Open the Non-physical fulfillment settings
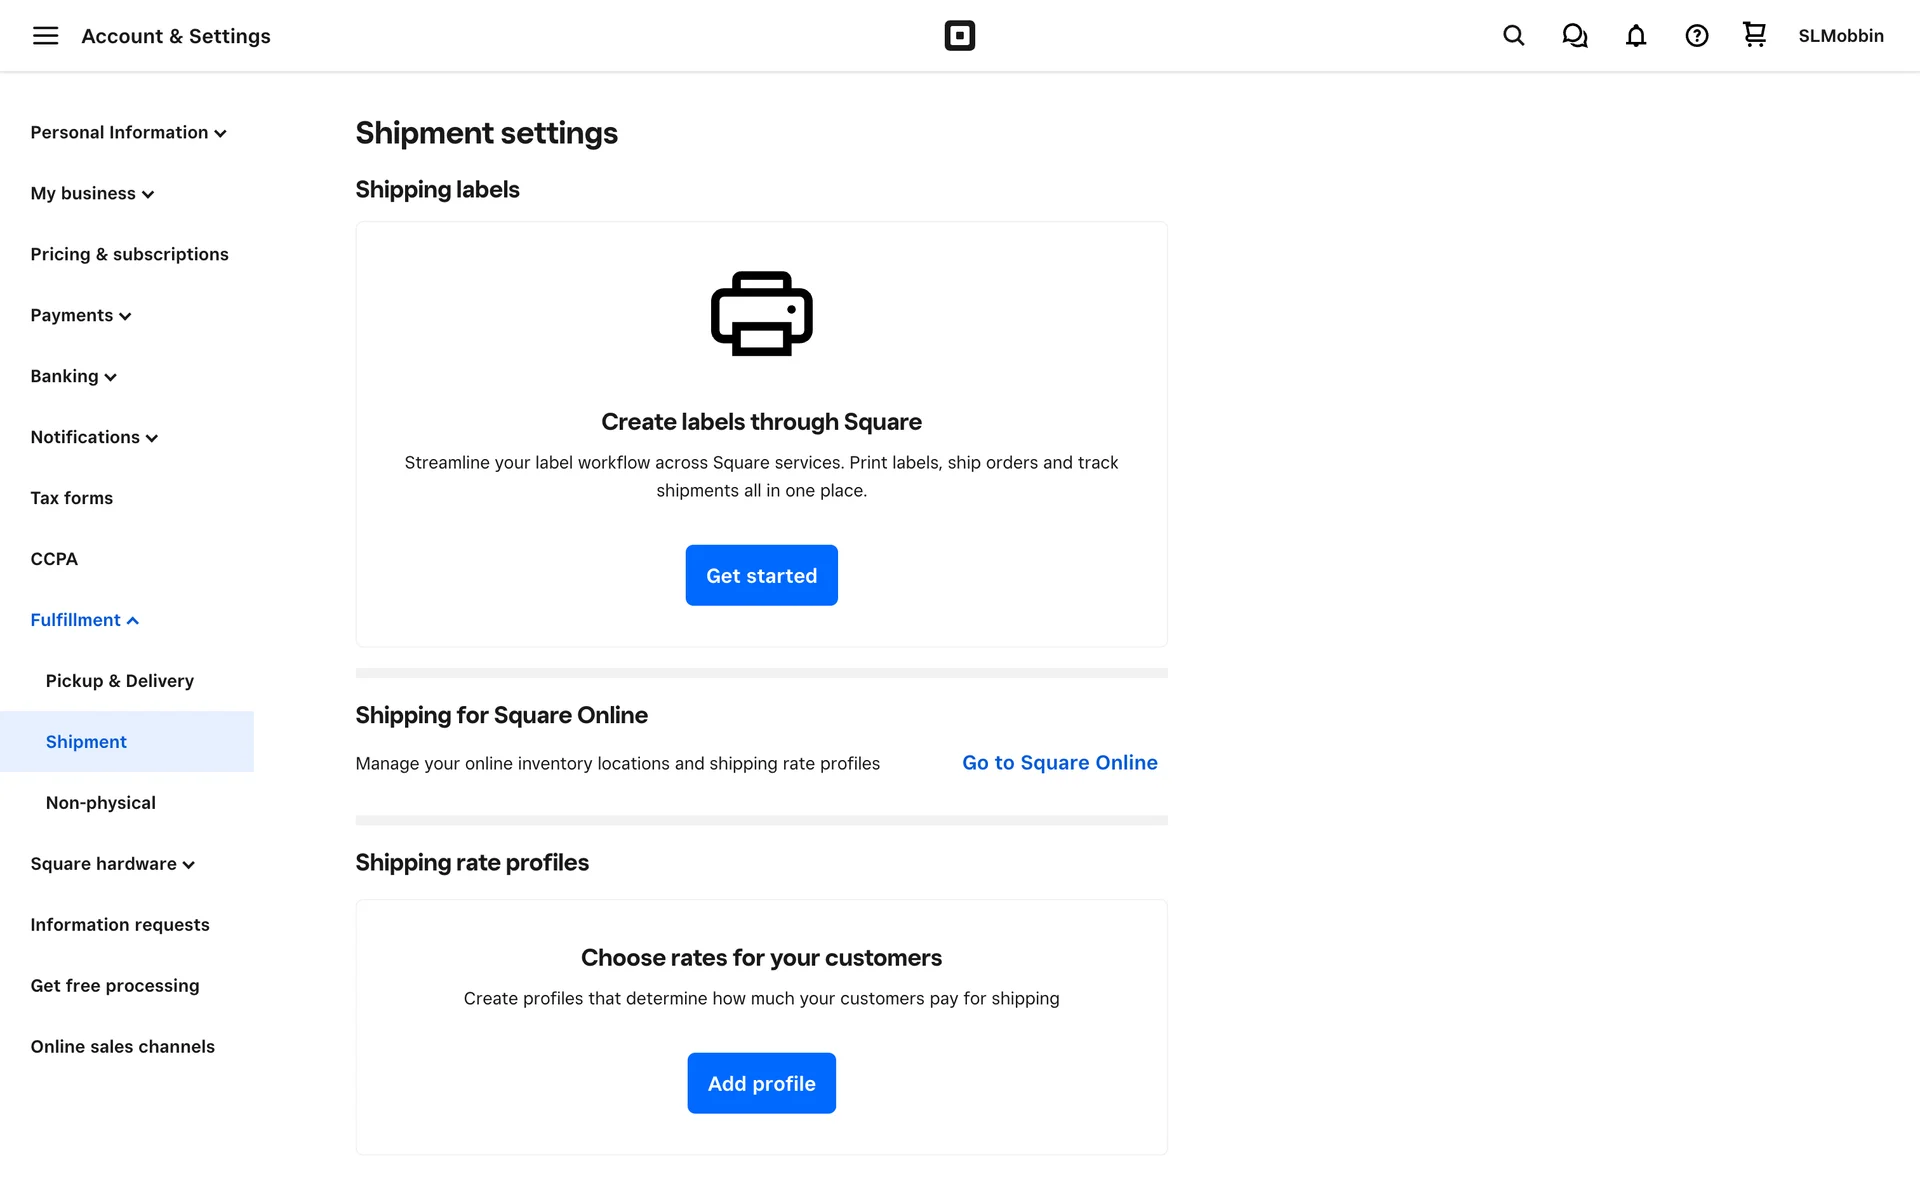Screen dimensions: 1920x1200 (100, 803)
